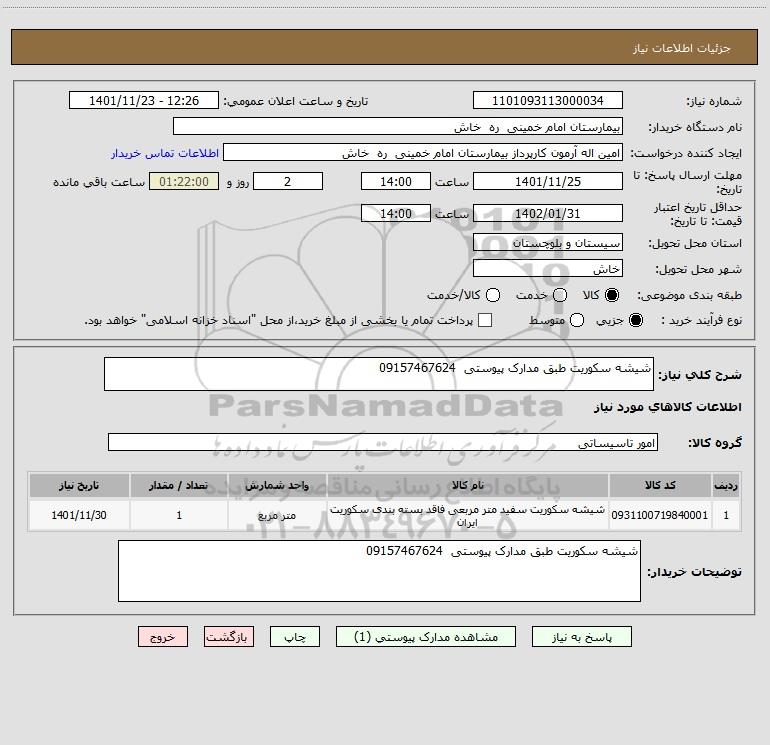Select متوسط purchase process radio
Screen dimensions: 770x745
click(x=577, y=320)
